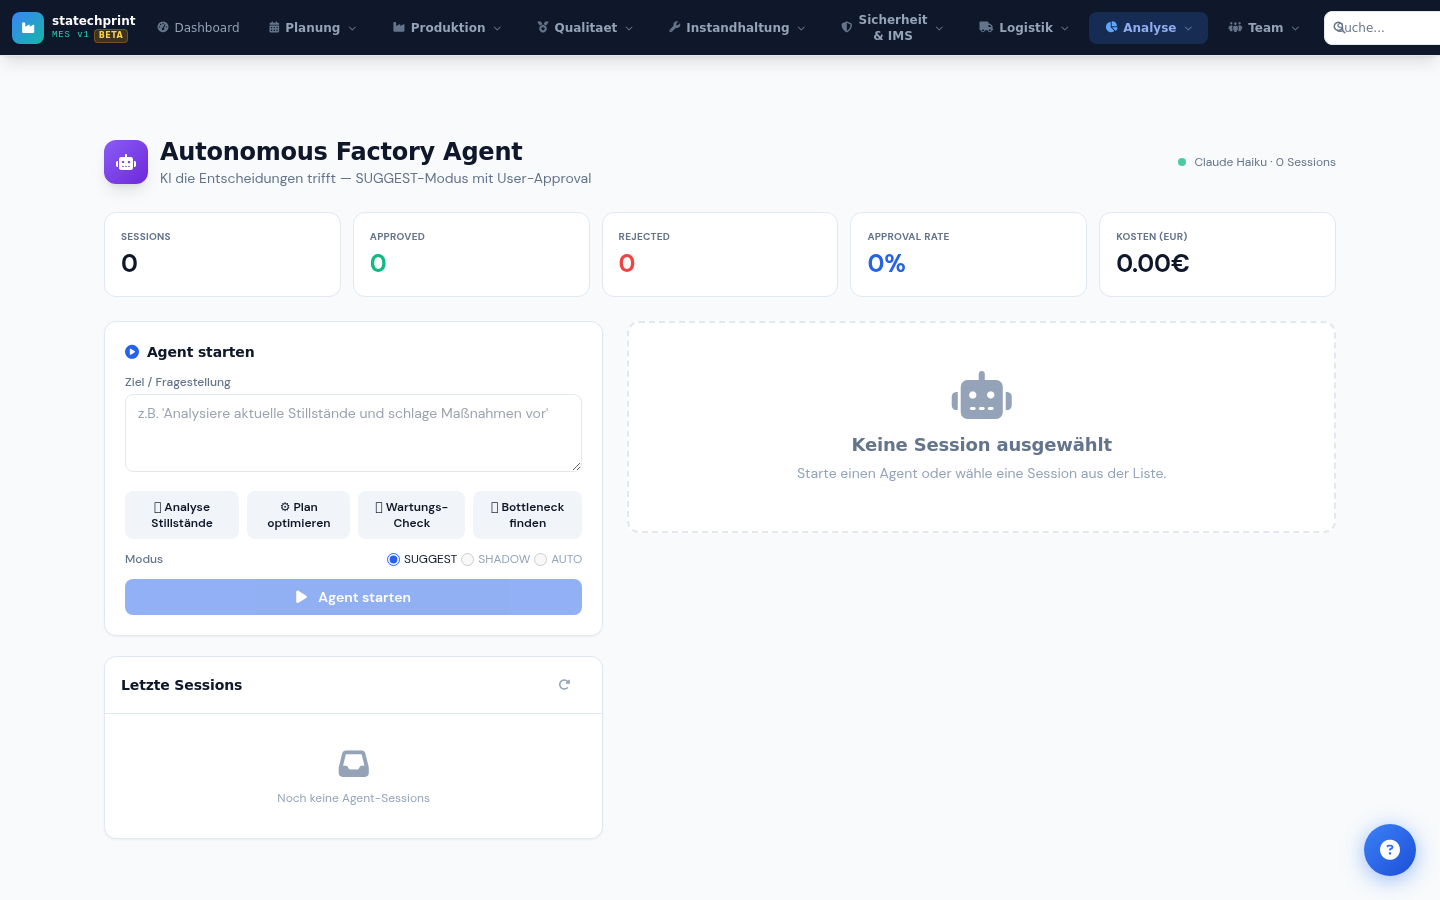Click the Analyse pie chart icon

tap(1111, 28)
